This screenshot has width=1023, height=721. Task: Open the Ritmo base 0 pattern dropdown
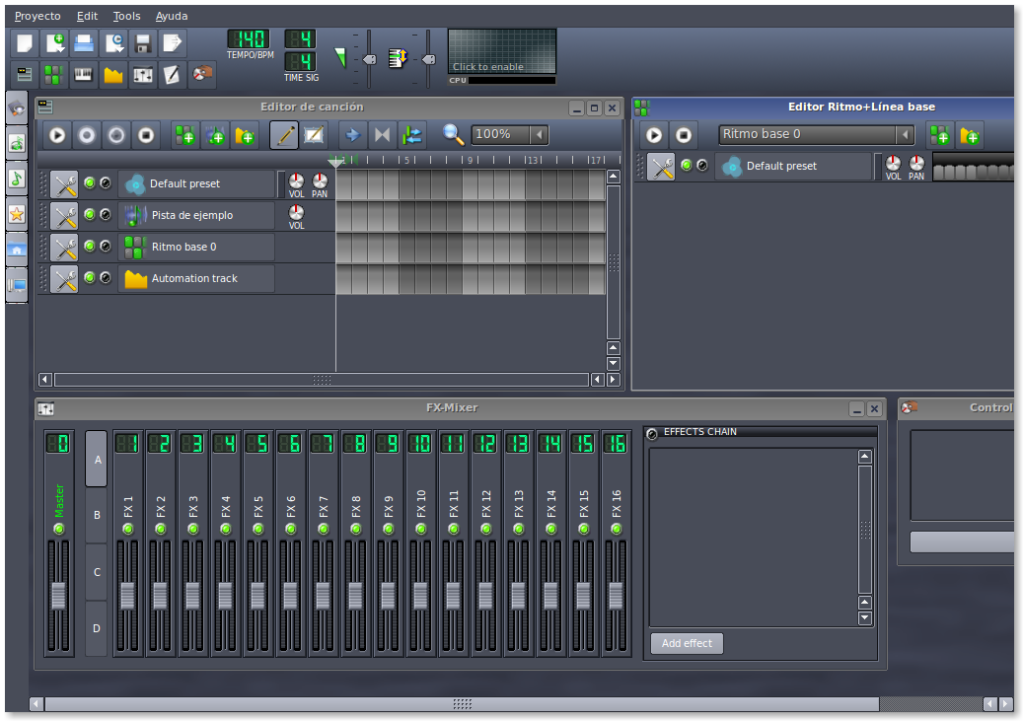click(x=905, y=135)
